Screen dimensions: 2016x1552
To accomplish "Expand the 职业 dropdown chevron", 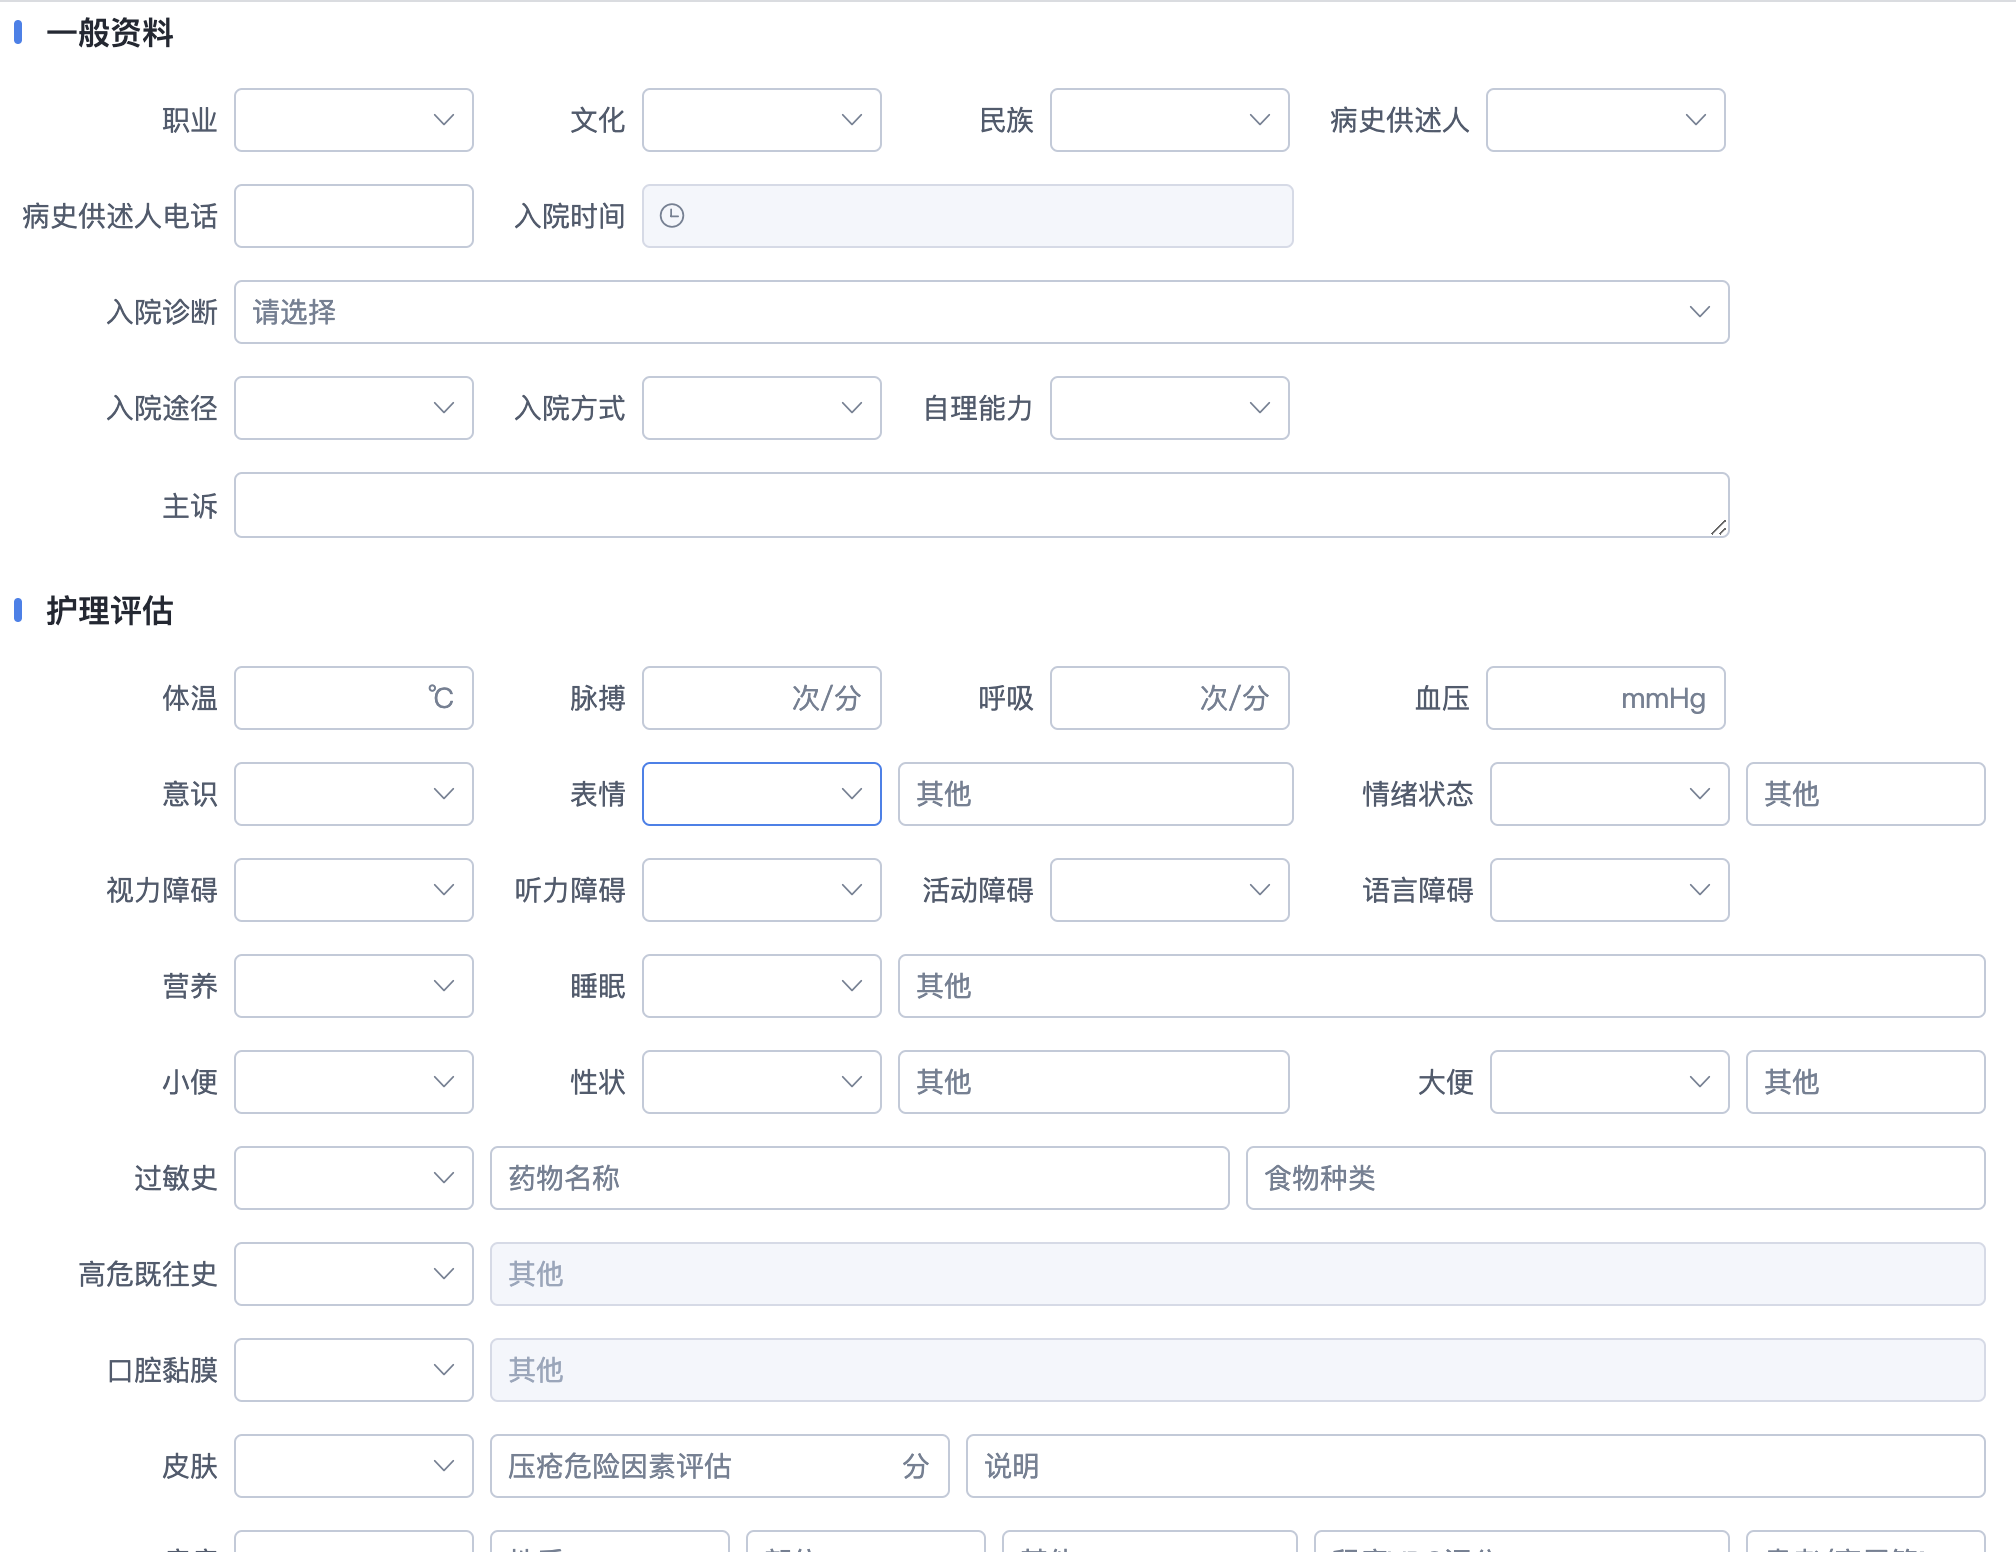I will click(443, 120).
